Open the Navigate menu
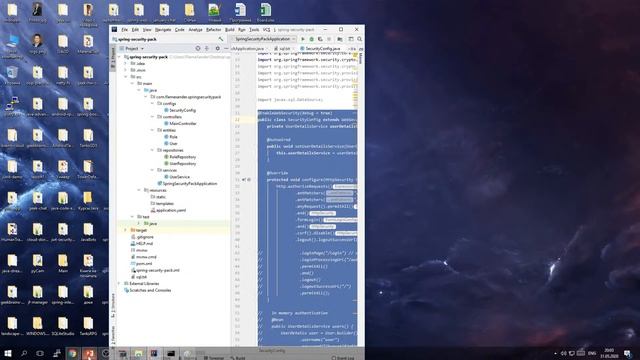 [x=163, y=30]
